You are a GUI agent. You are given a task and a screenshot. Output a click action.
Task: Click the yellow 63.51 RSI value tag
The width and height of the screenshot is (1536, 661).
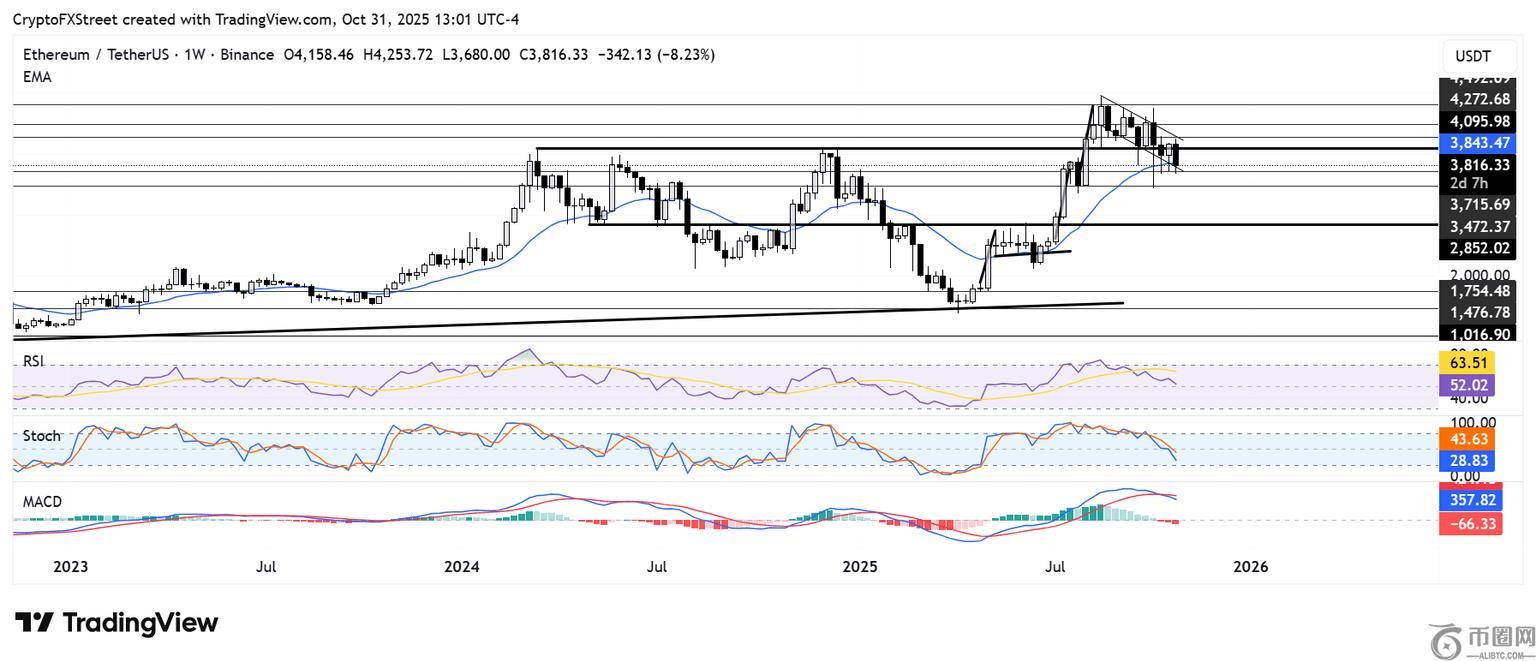[1470, 362]
